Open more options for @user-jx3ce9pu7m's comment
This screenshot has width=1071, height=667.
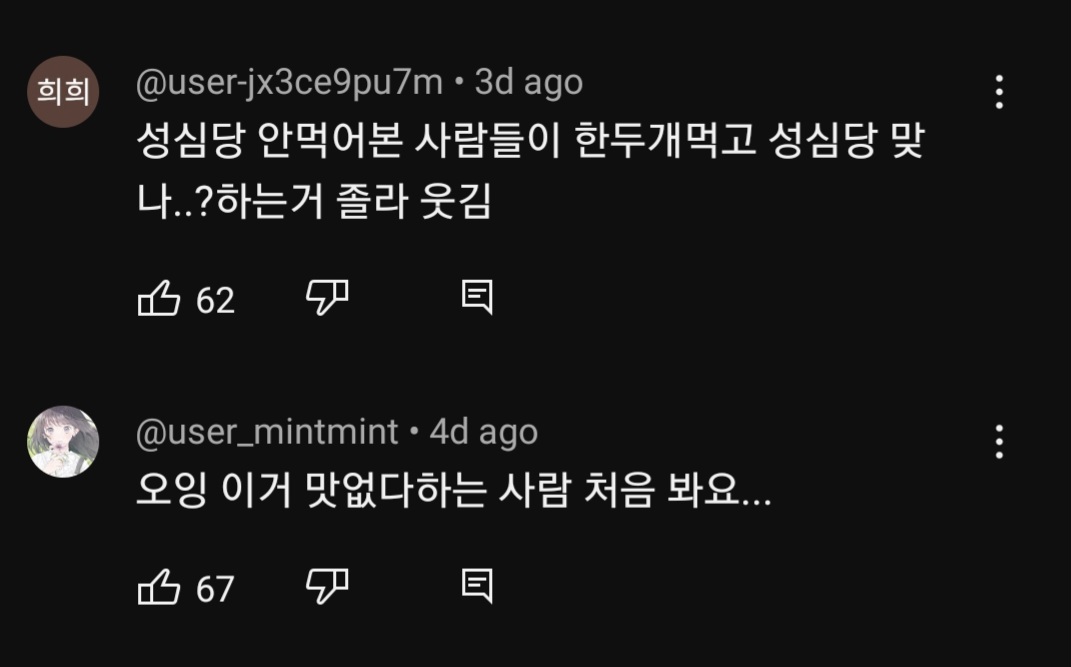pos(998,92)
